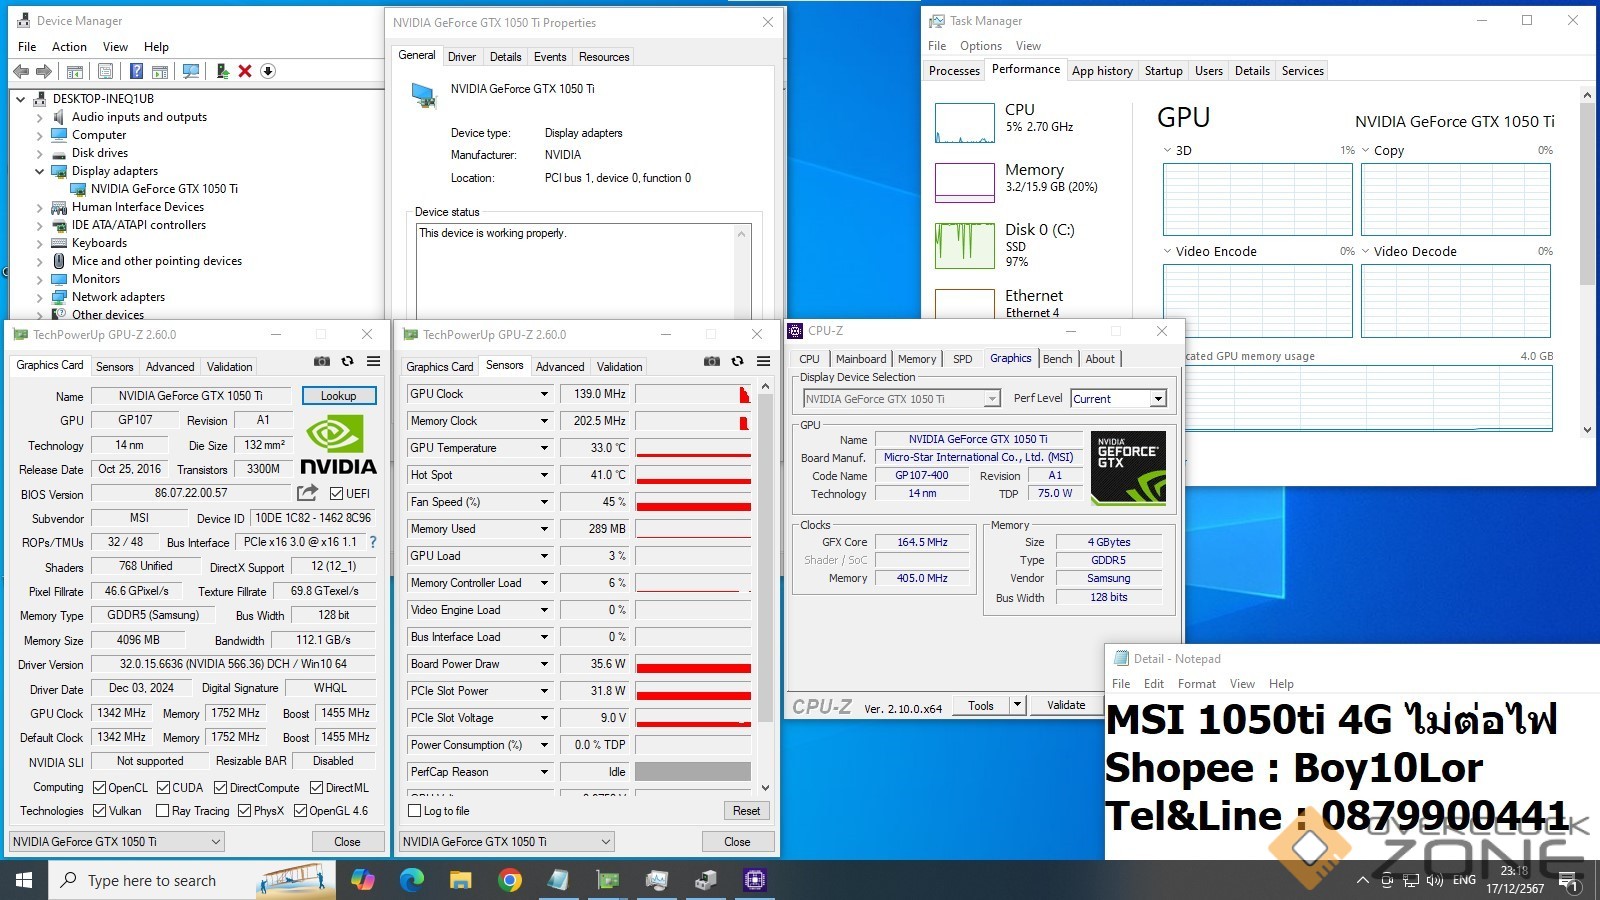Click the Device Manager back arrow
The image size is (1600, 900).
click(x=21, y=71)
